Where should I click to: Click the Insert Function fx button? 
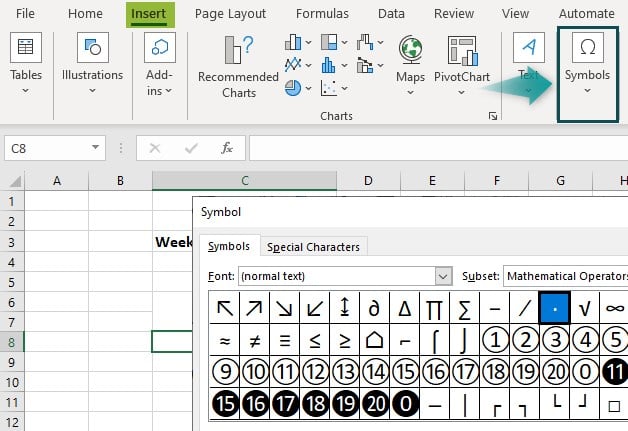[x=227, y=148]
